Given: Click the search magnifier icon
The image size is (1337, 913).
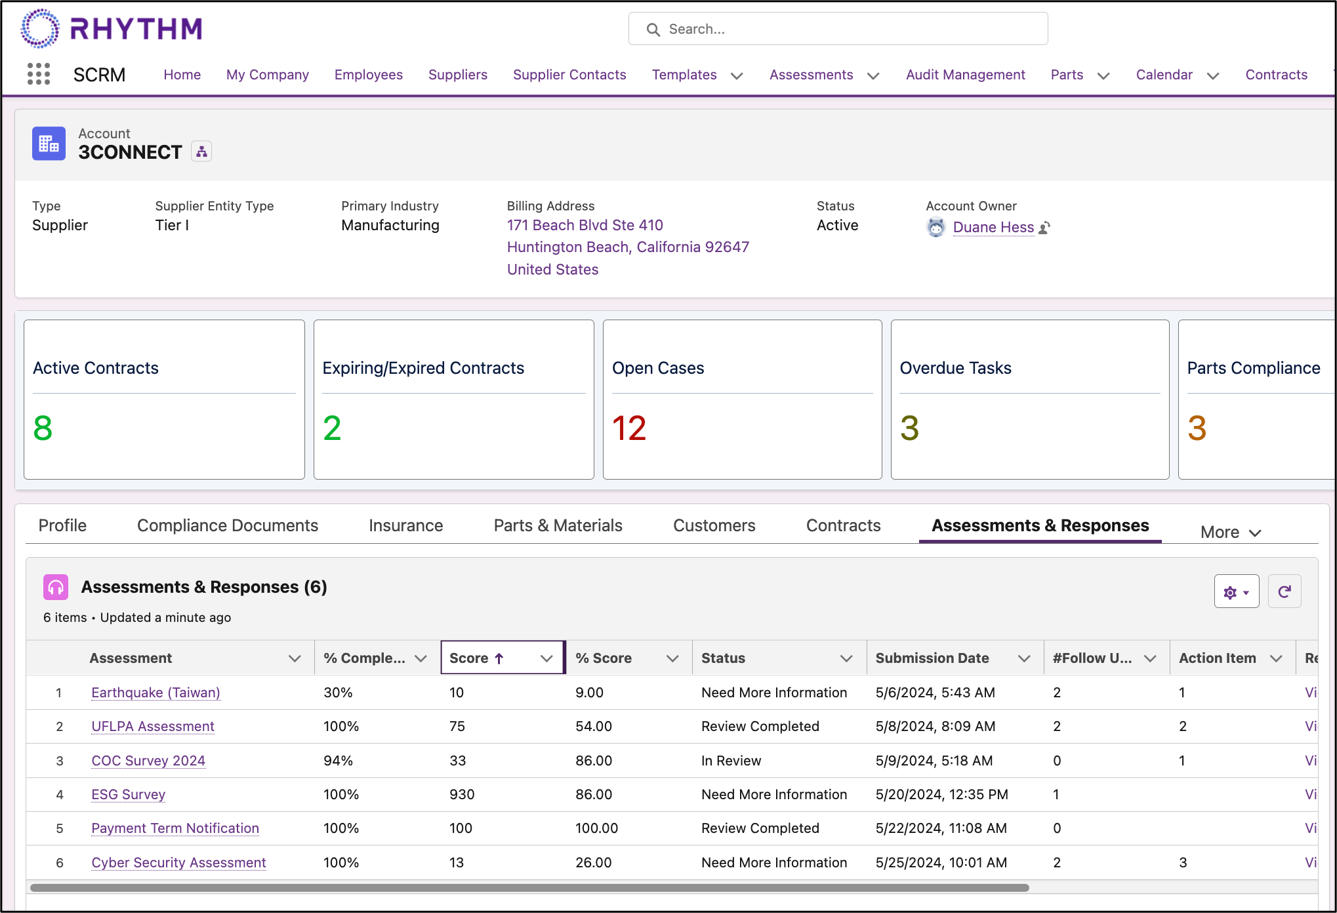Looking at the screenshot, I should tap(653, 29).
